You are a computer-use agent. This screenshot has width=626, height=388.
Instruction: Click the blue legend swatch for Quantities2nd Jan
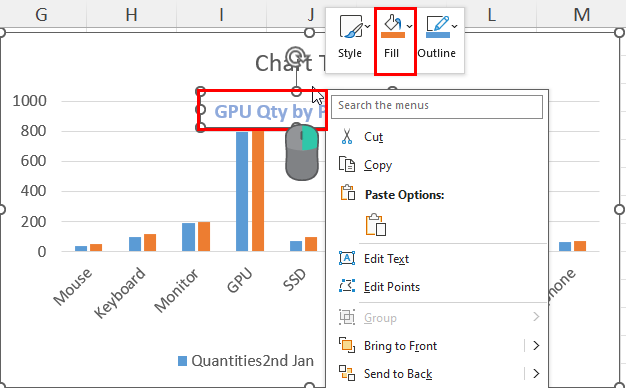coord(182,361)
